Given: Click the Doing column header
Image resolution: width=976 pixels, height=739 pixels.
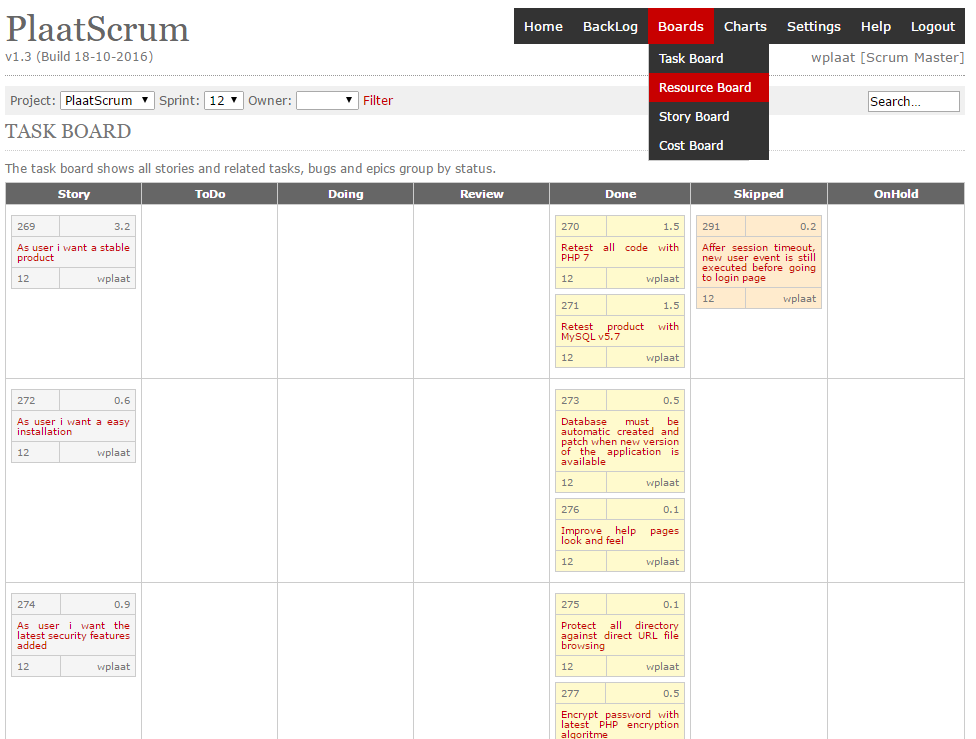Looking at the screenshot, I should point(345,194).
